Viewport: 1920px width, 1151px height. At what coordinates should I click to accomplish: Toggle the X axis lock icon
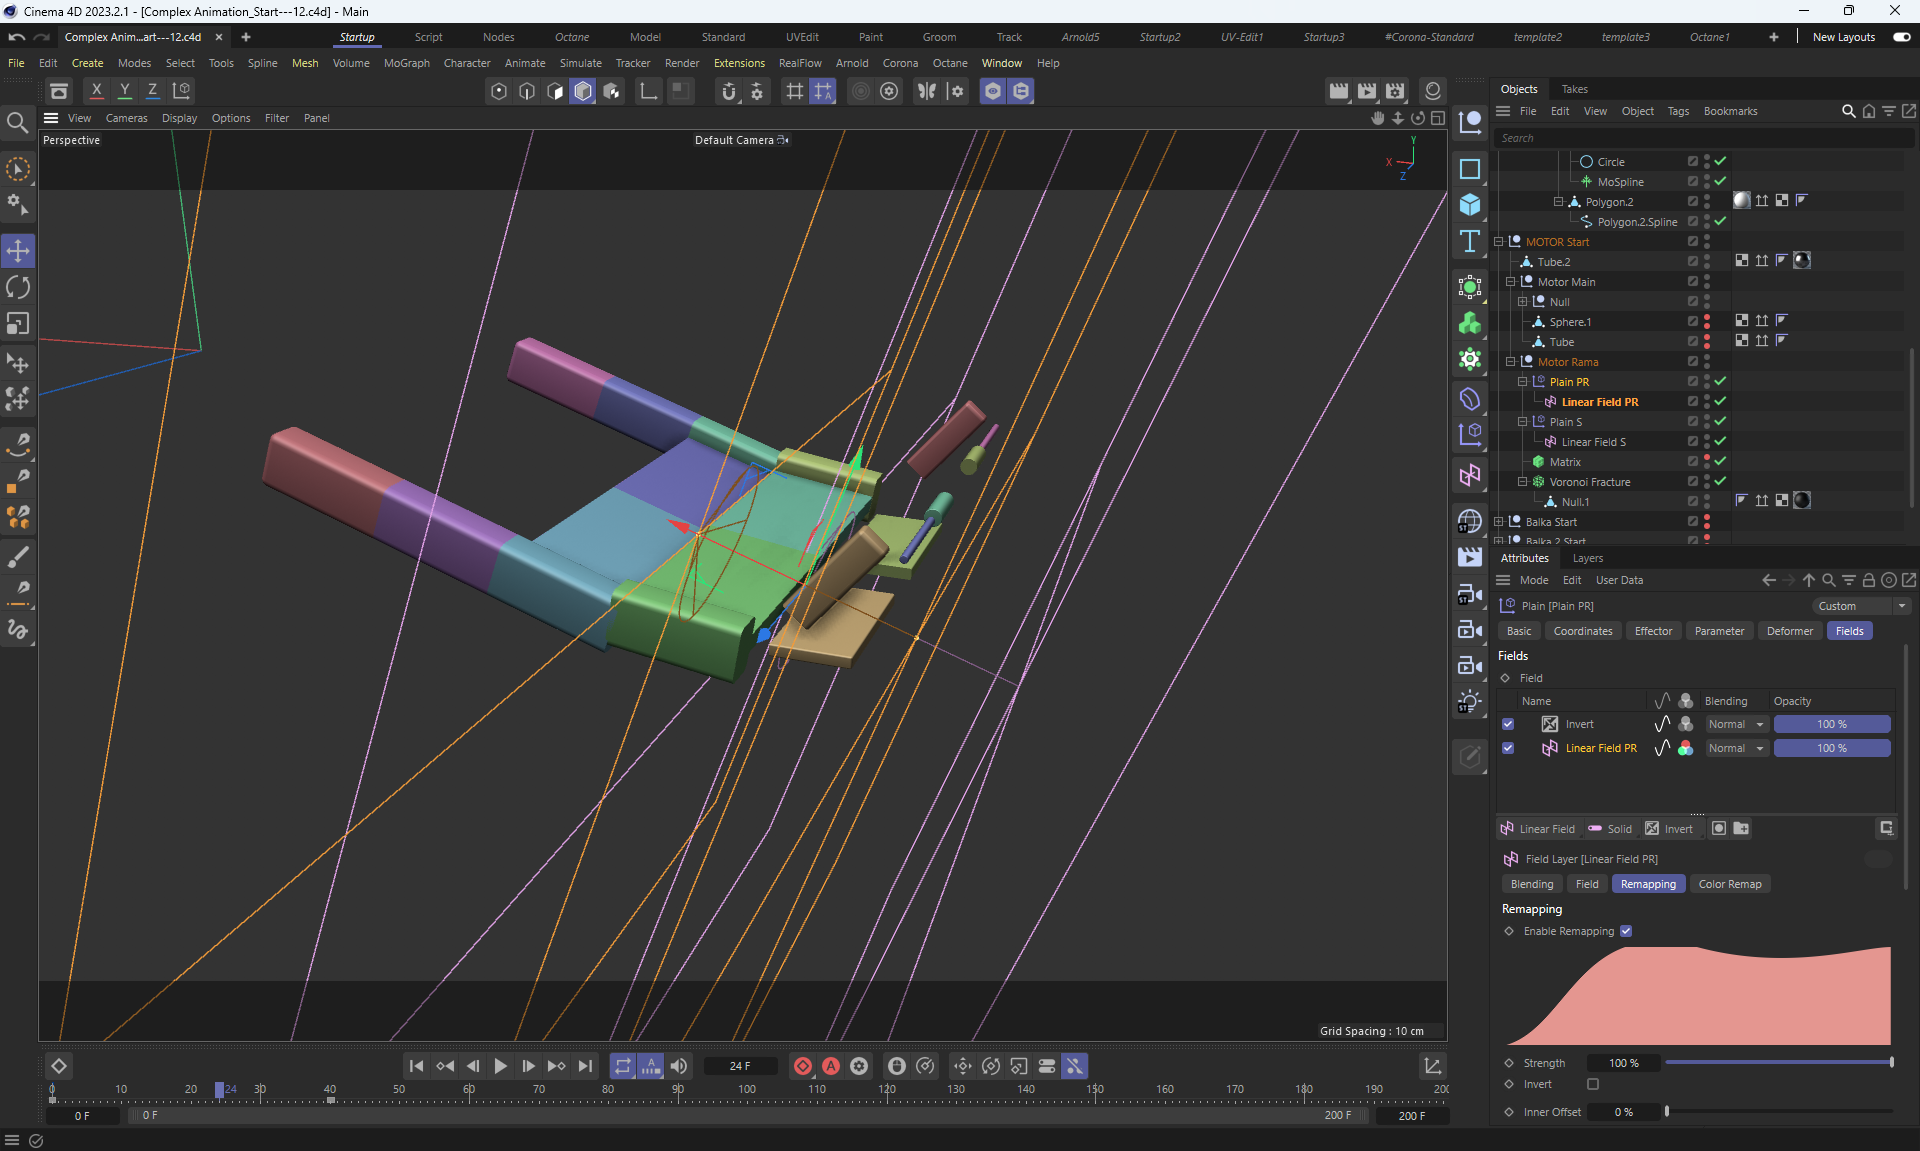tap(96, 90)
